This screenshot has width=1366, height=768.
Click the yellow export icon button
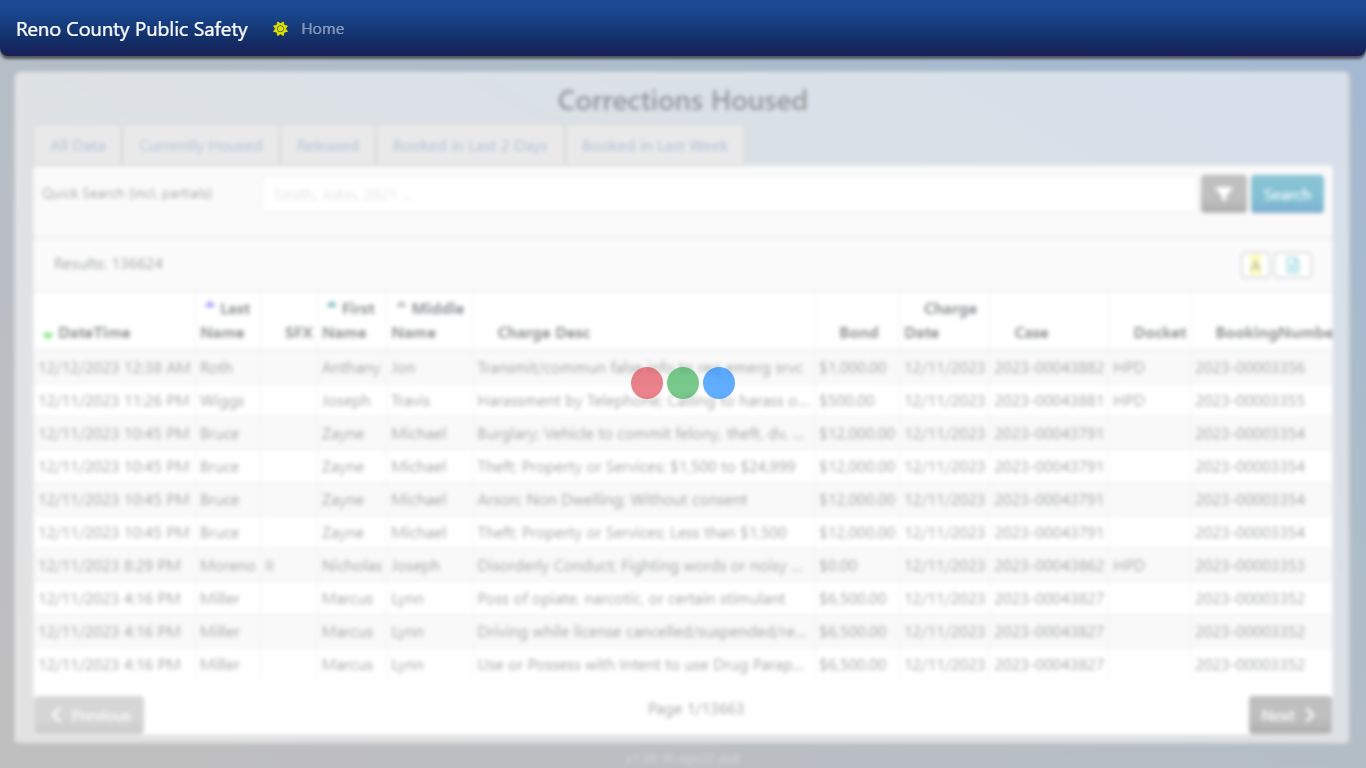click(1255, 265)
